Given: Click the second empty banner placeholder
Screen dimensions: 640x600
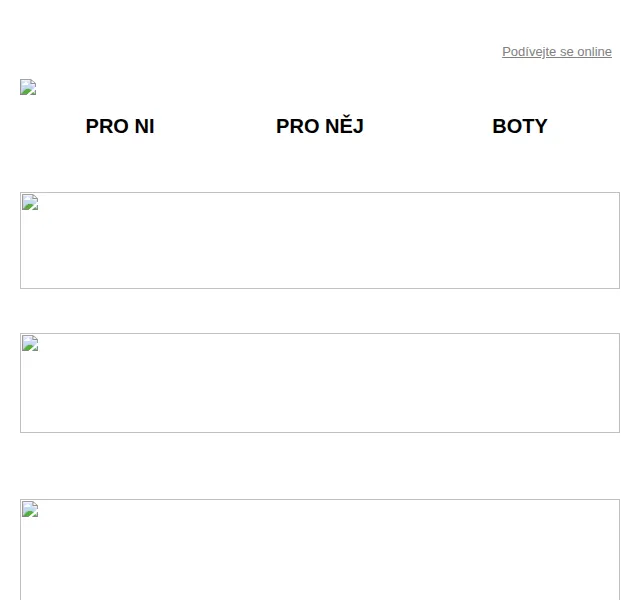Looking at the screenshot, I should pyautogui.click(x=320, y=383).
